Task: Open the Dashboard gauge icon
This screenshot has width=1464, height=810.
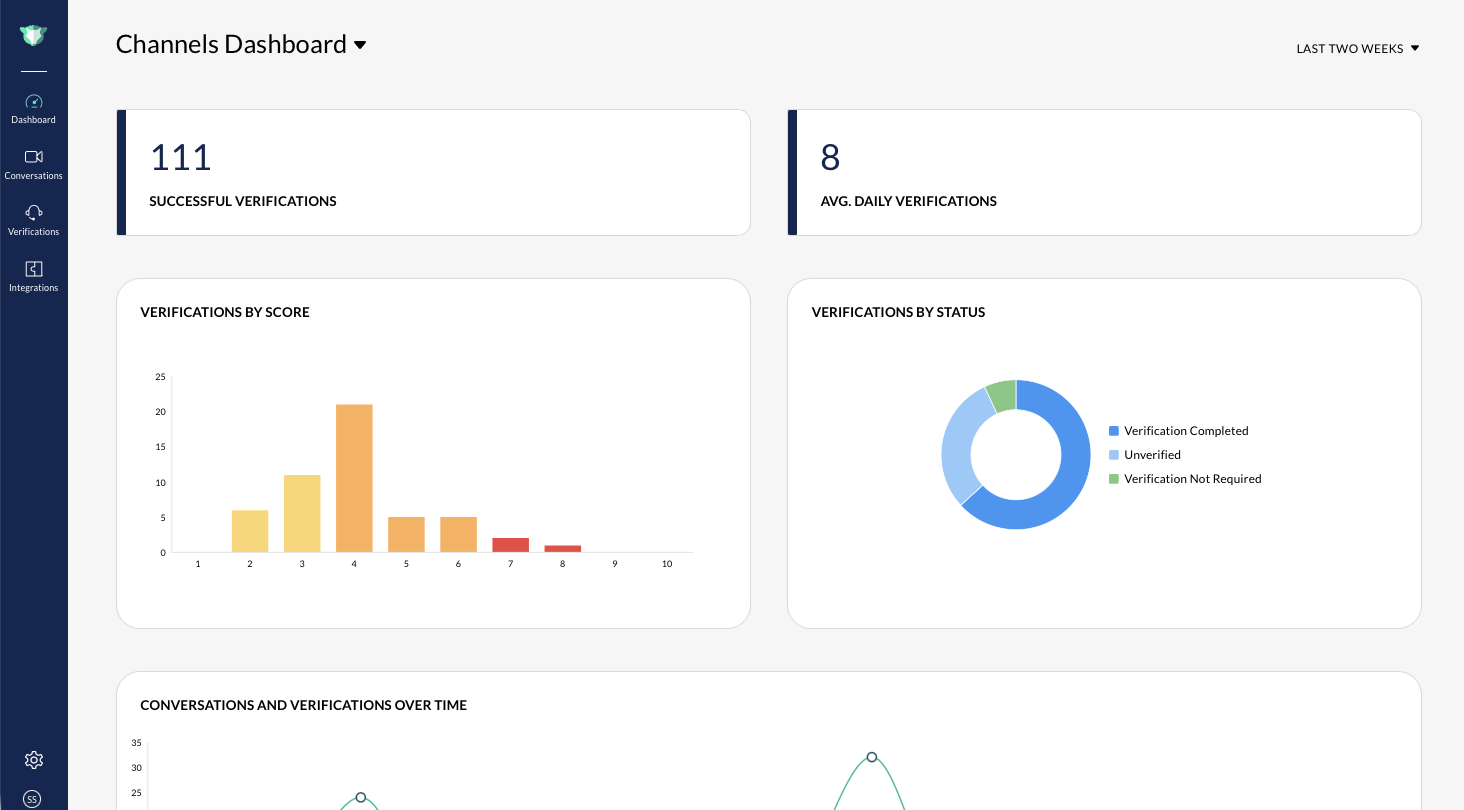Action: tap(34, 102)
